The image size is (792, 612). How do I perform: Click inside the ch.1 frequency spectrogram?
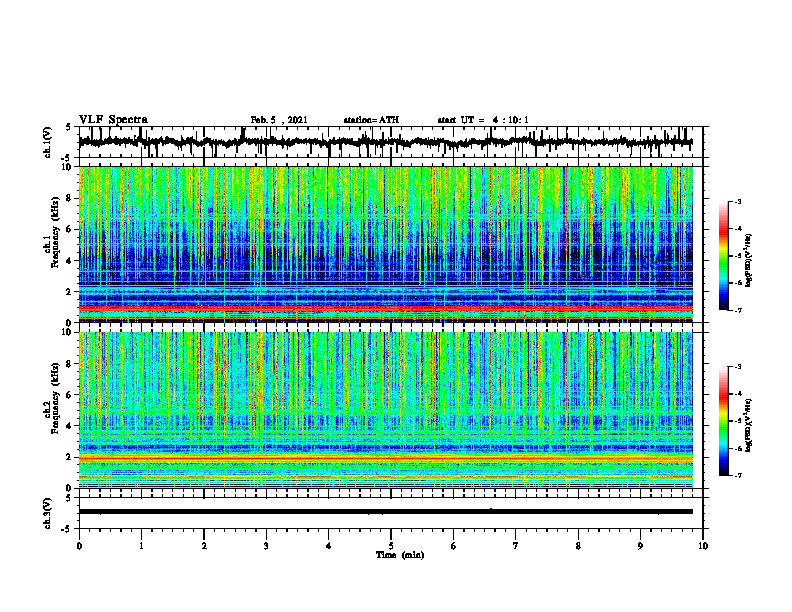(x=385, y=244)
